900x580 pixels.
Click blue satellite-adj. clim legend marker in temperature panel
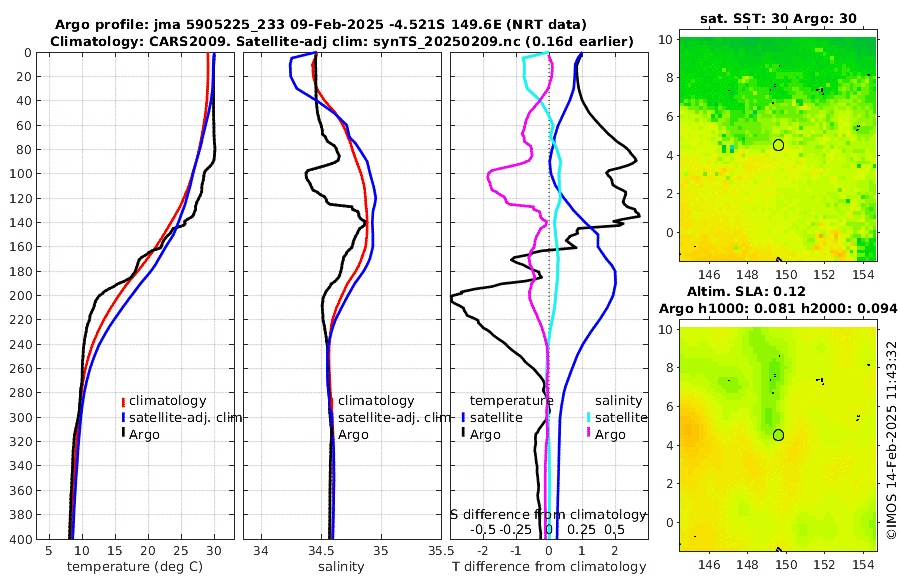point(123,417)
